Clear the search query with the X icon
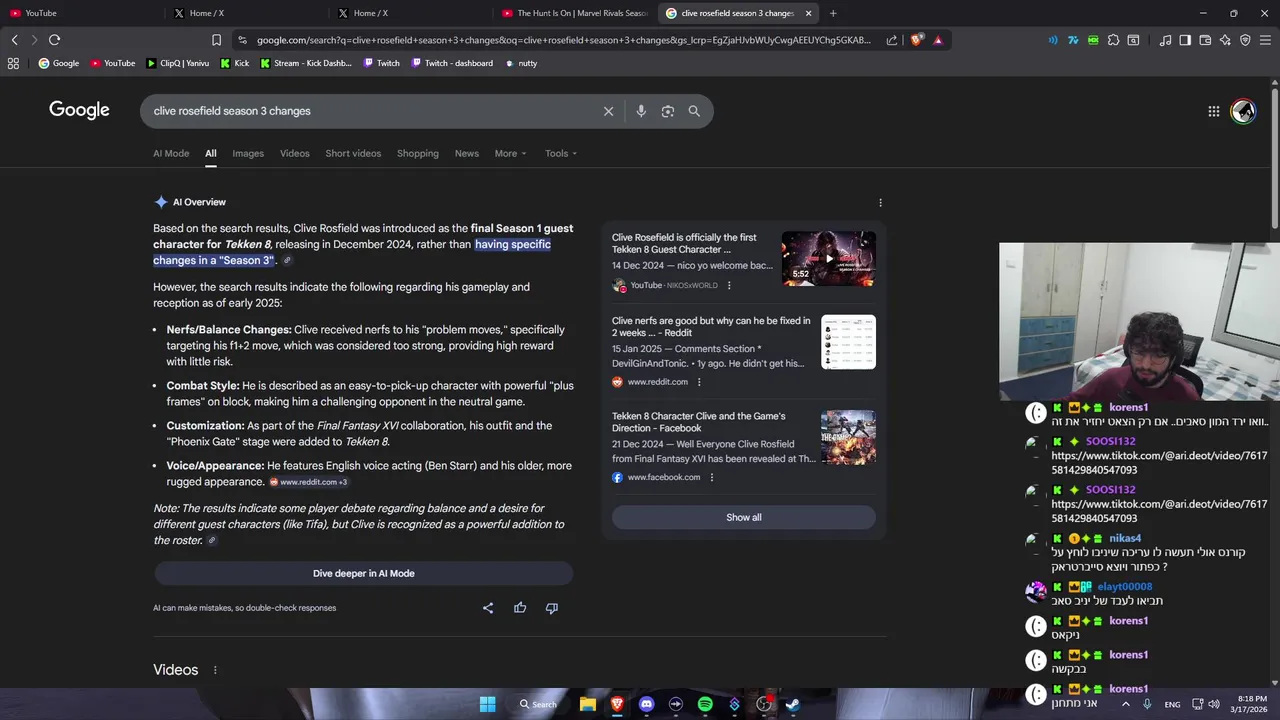 coord(608,111)
